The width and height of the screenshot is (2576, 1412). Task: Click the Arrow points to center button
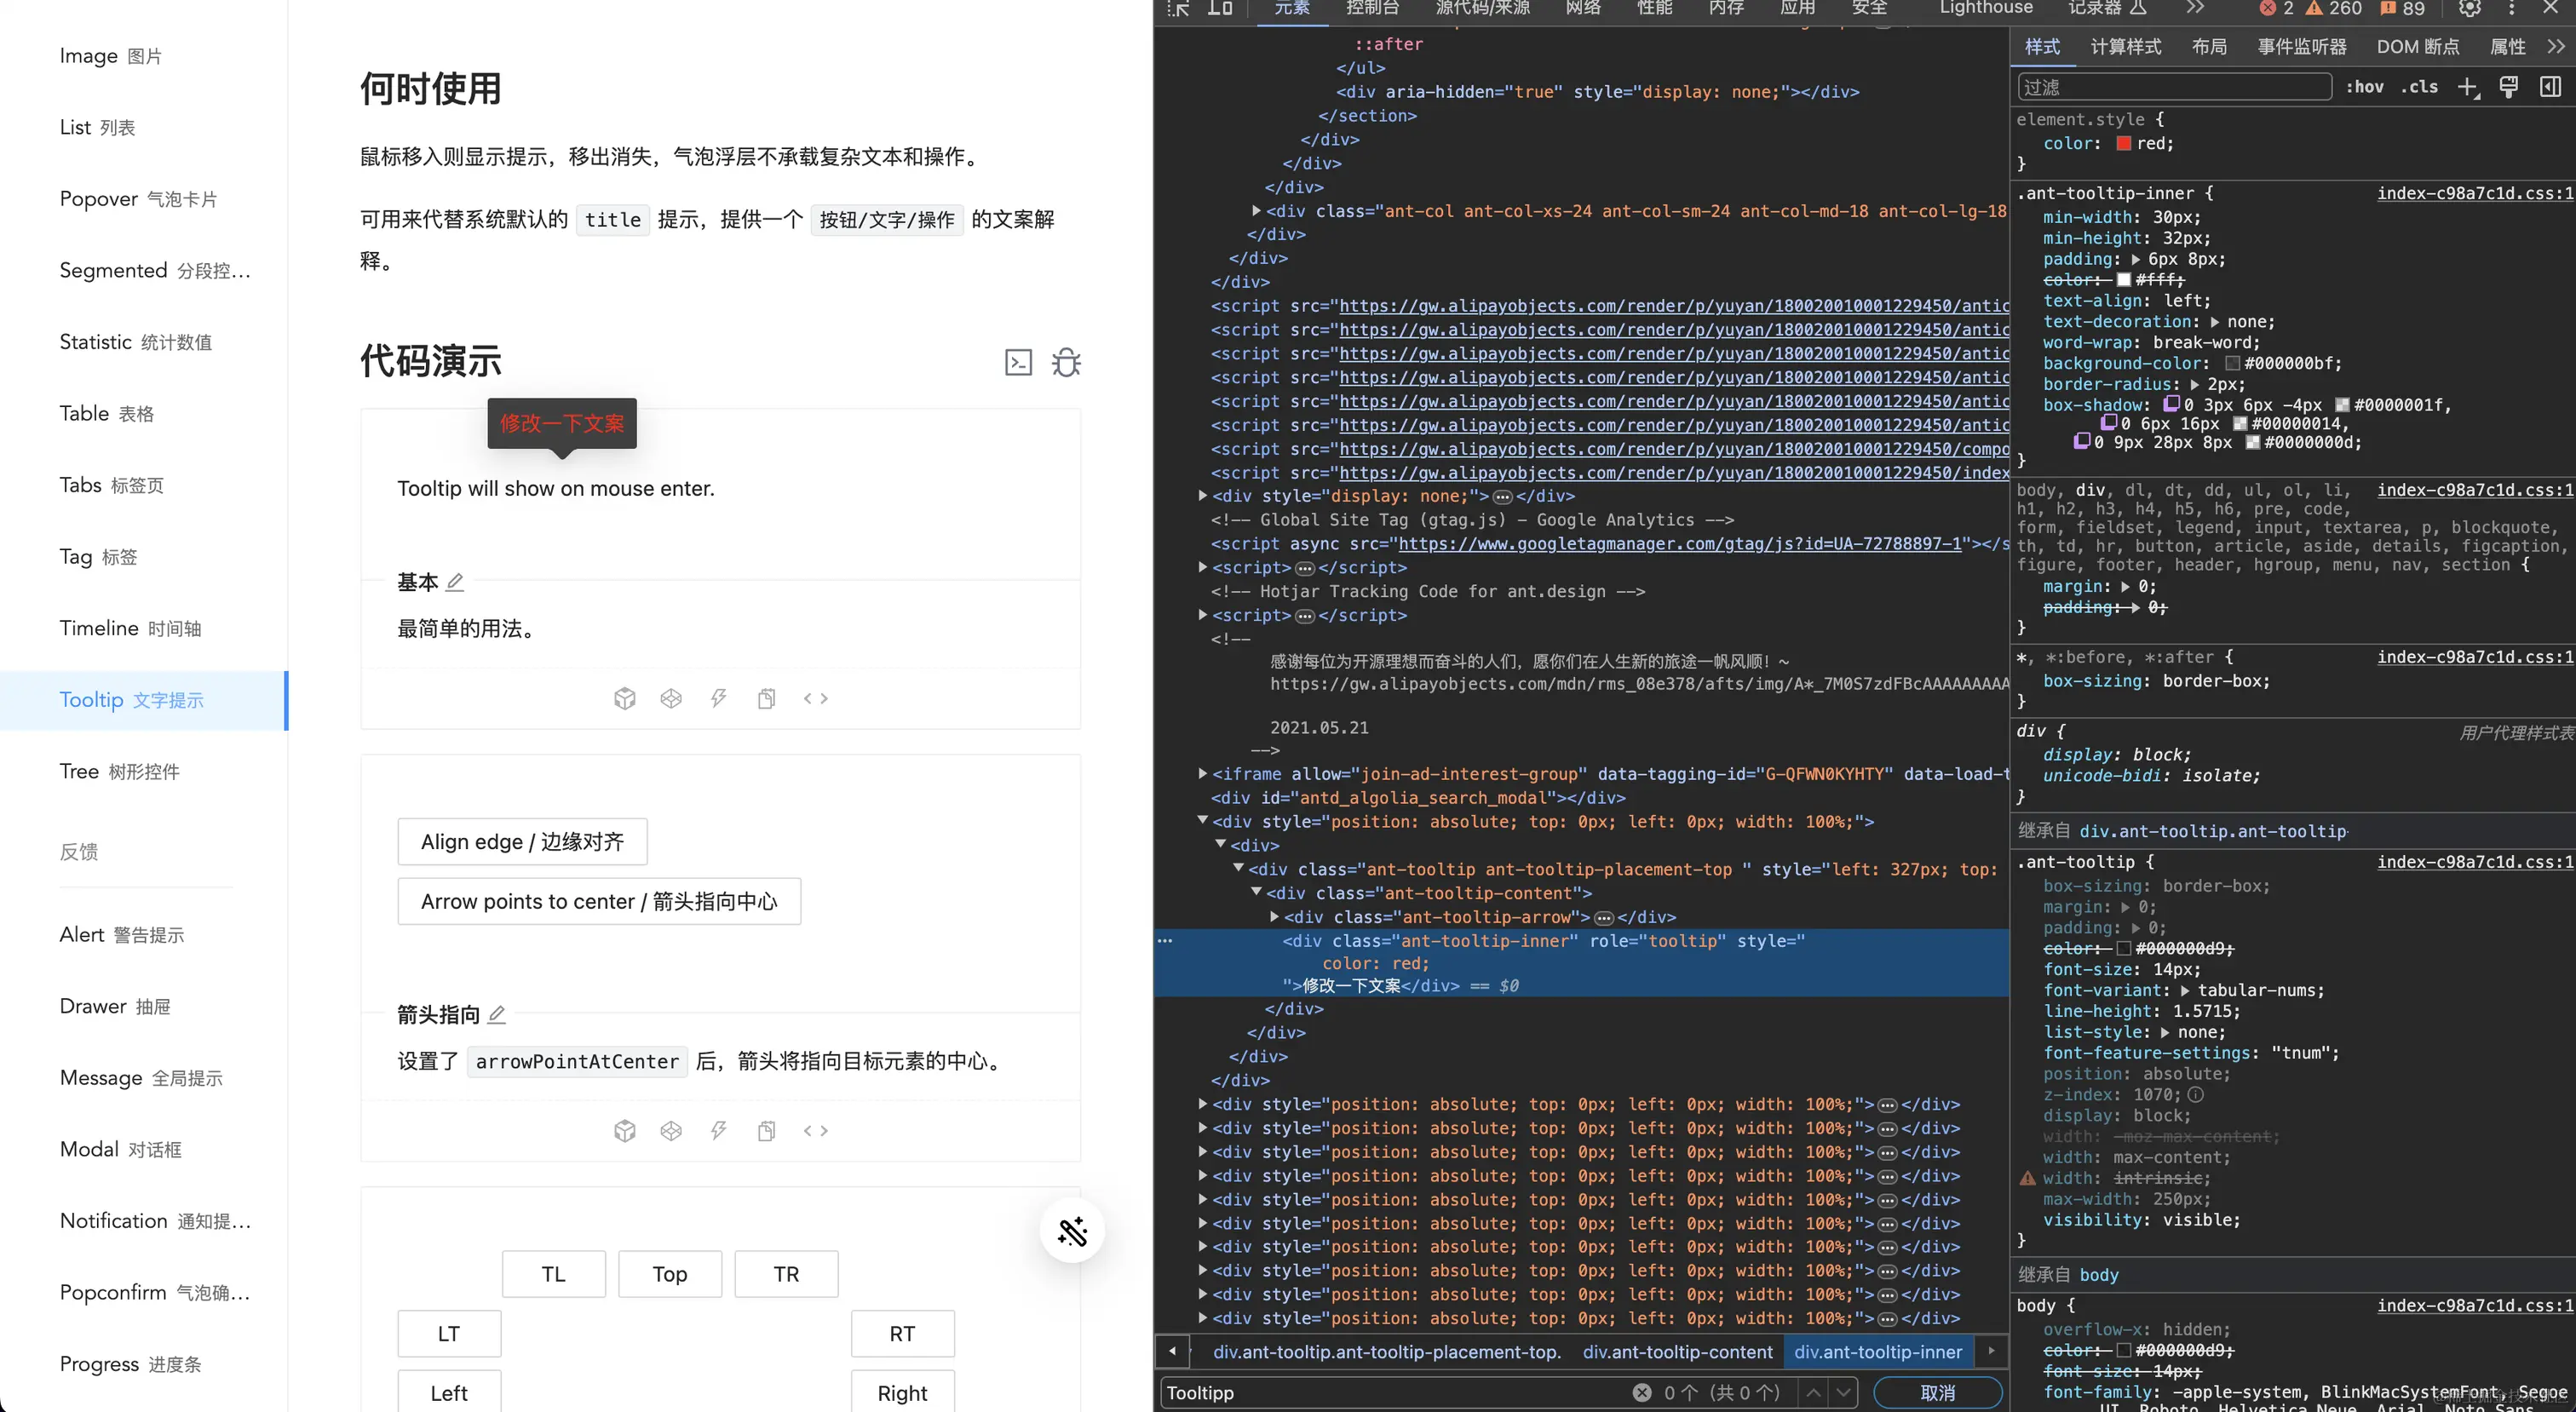pyautogui.click(x=599, y=901)
